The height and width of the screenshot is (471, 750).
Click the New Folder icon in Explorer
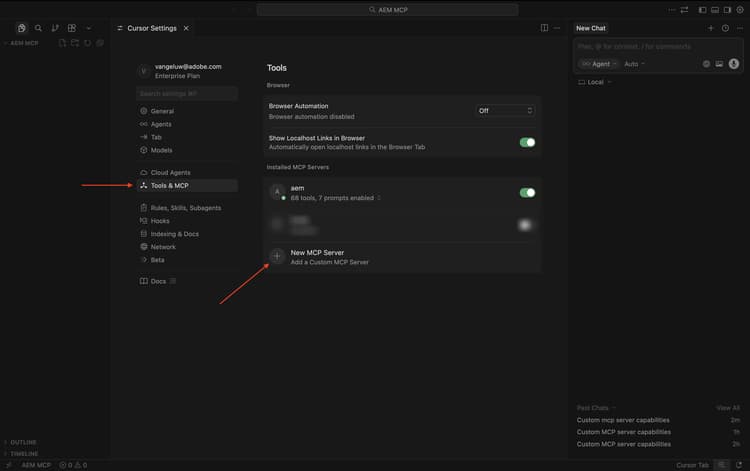click(75, 43)
